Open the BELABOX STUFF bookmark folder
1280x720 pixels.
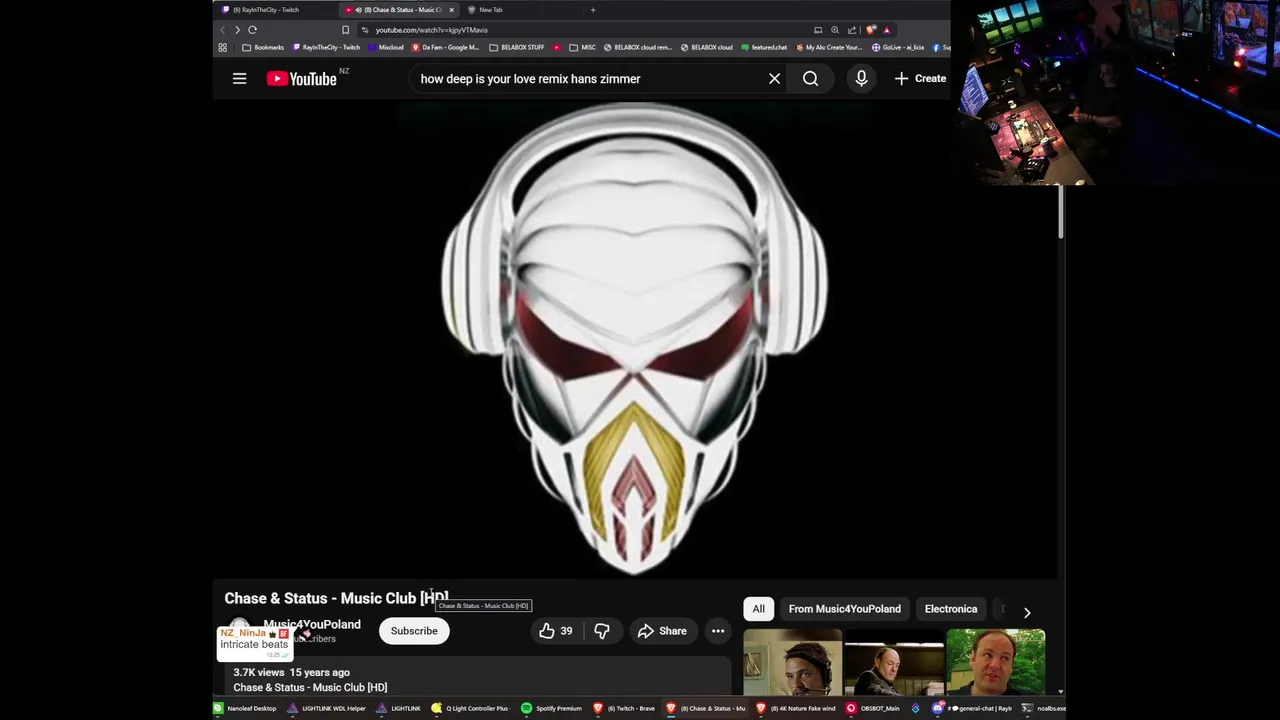click(x=516, y=47)
